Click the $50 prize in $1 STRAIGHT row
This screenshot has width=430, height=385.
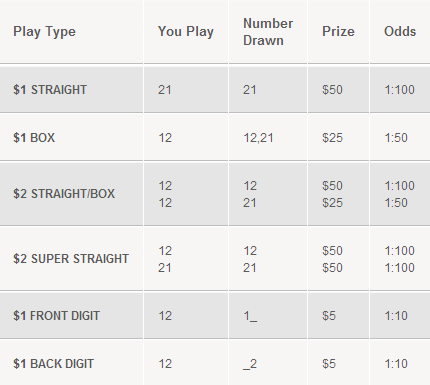pyautogui.click(x=332, y=90)
